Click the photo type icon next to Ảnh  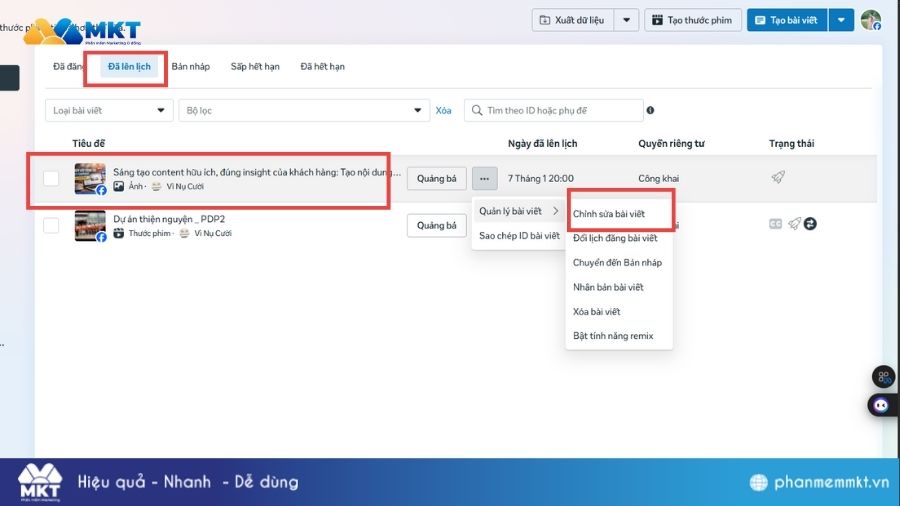point(118,186)
